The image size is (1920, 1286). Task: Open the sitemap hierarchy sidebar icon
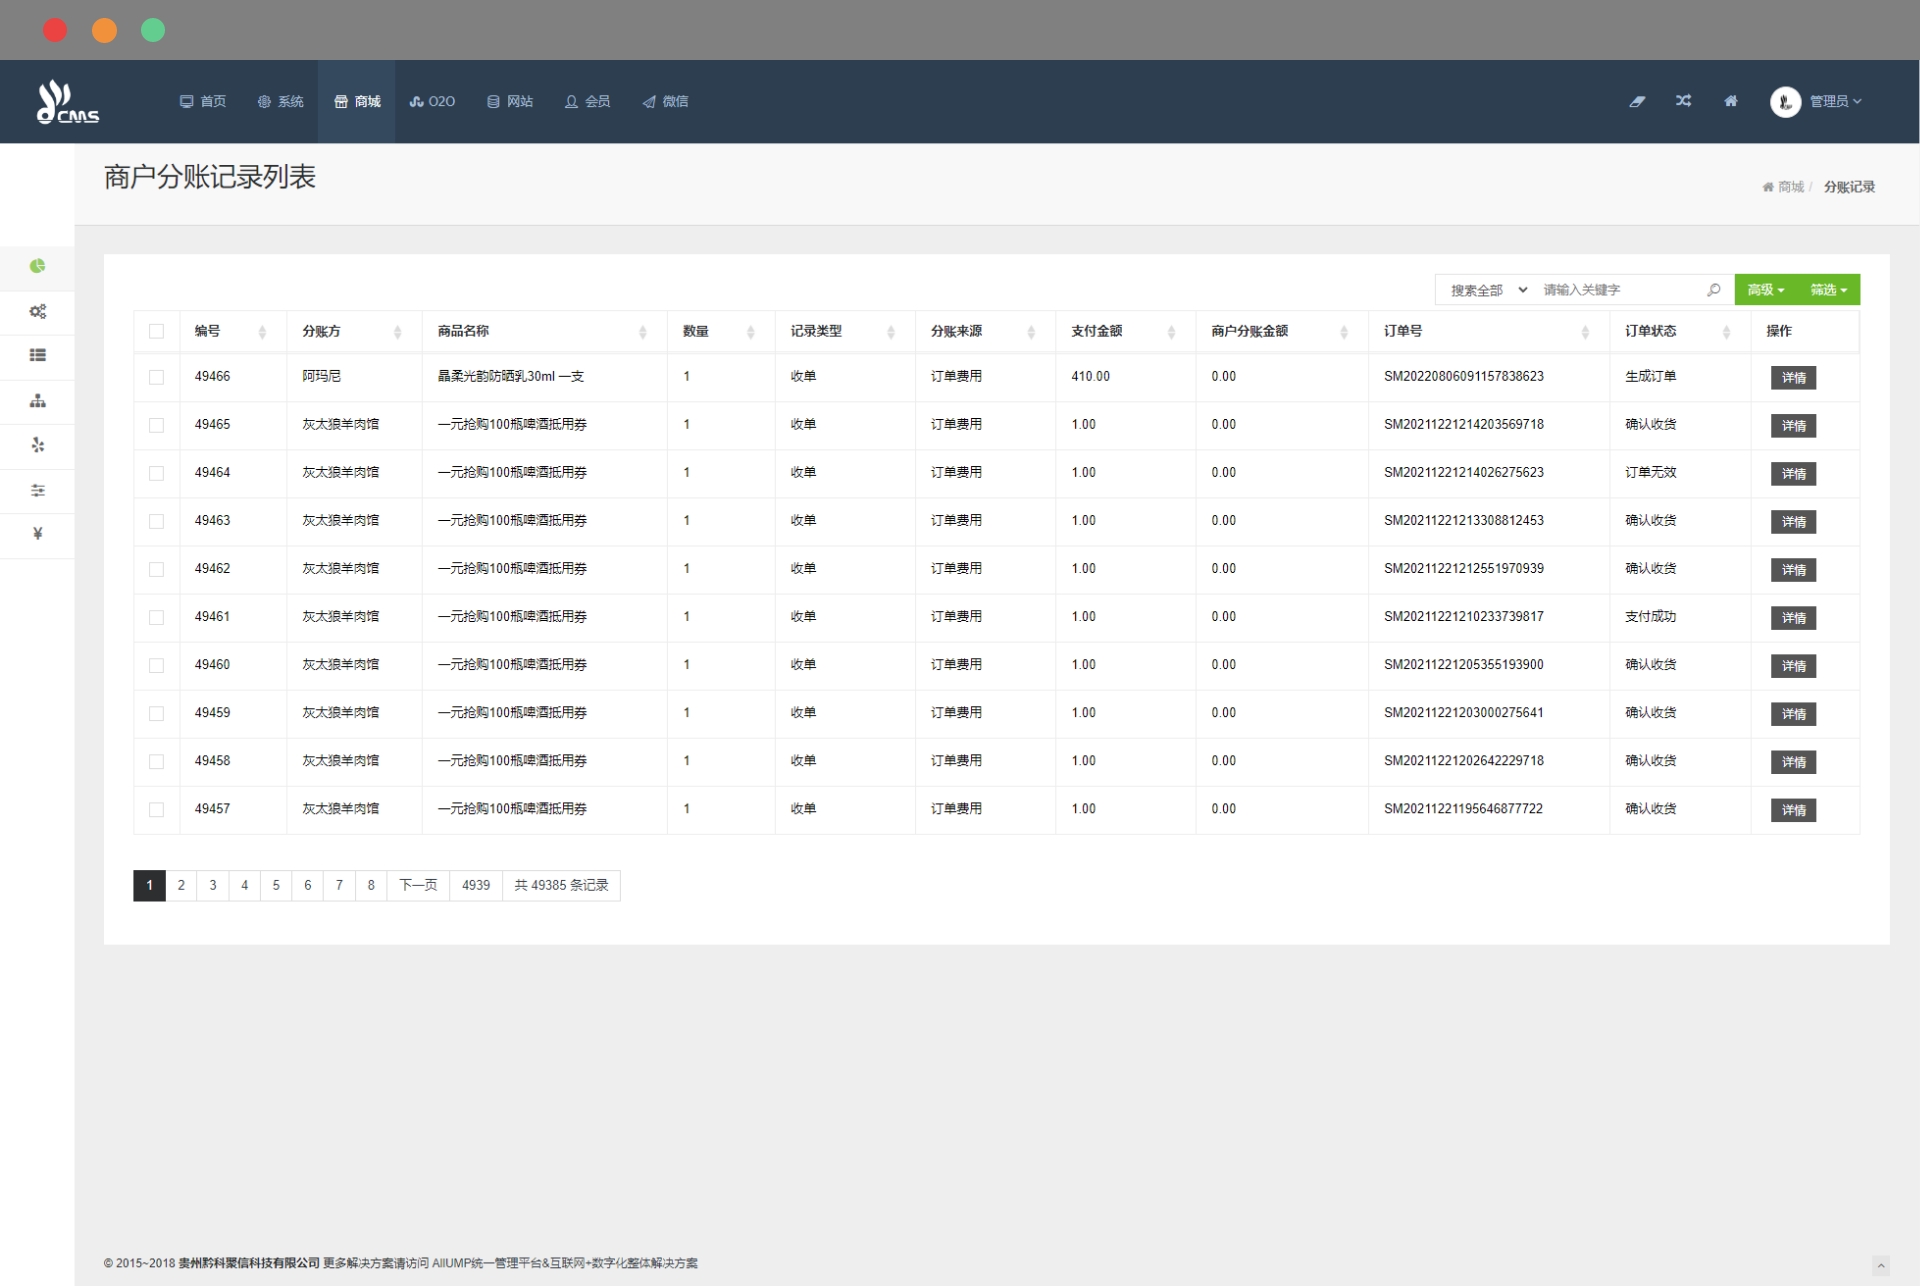pyautogui.click(x=37, y=401)
